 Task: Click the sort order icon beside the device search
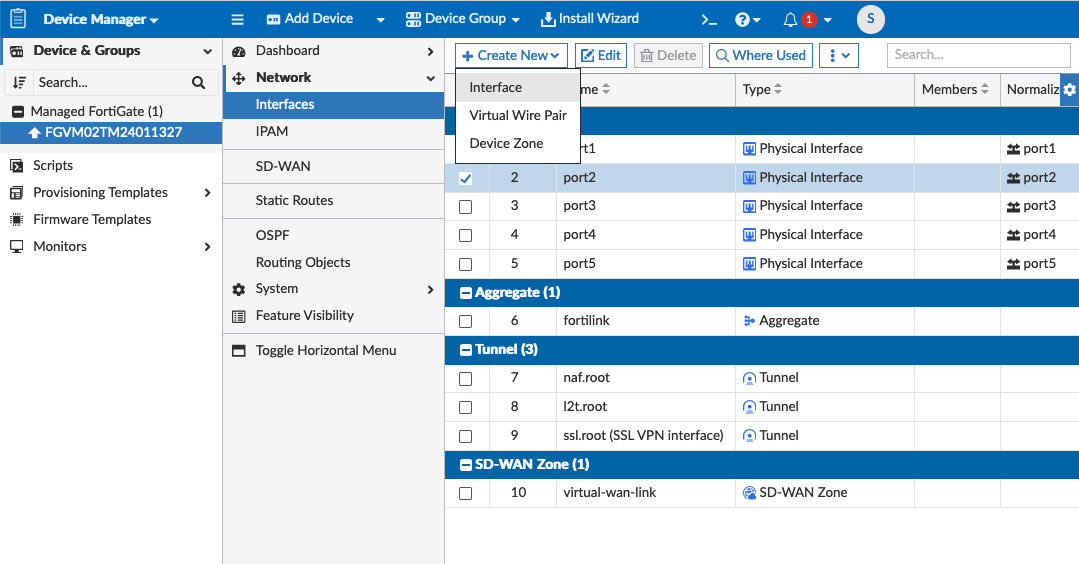(19, 83)
